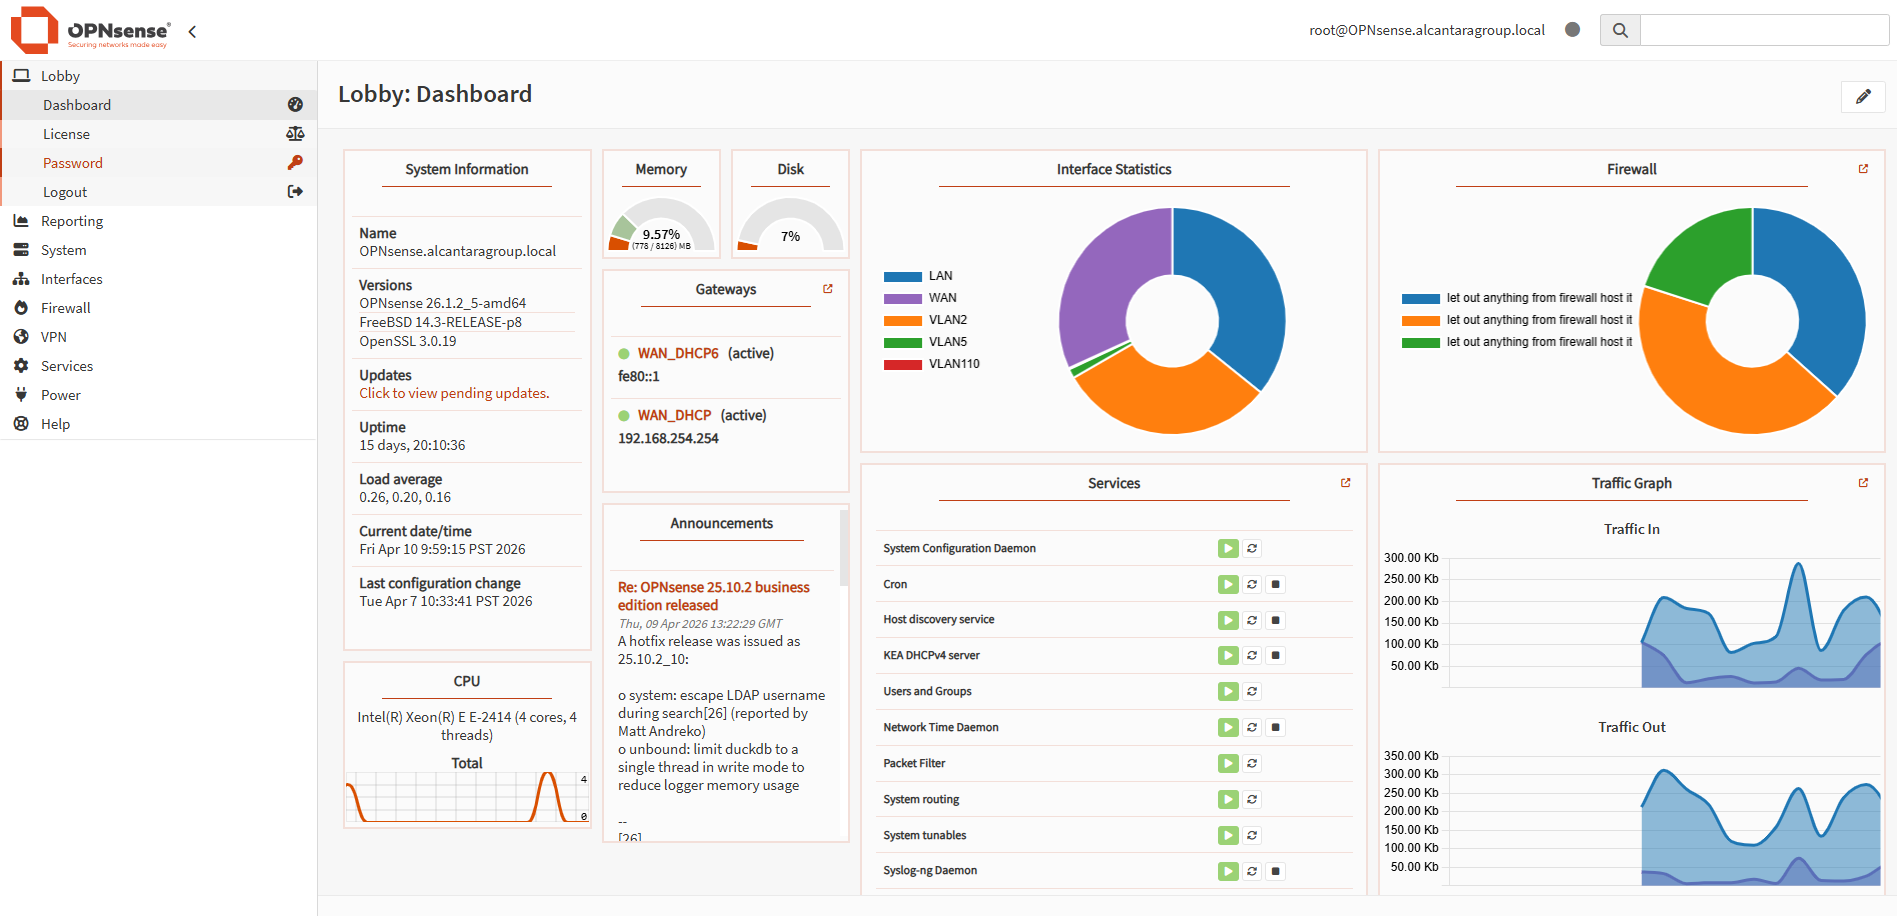Stop the Network Time Daemon service
The width and height of the screenshot is (1897, 916).
(1275, 727)
